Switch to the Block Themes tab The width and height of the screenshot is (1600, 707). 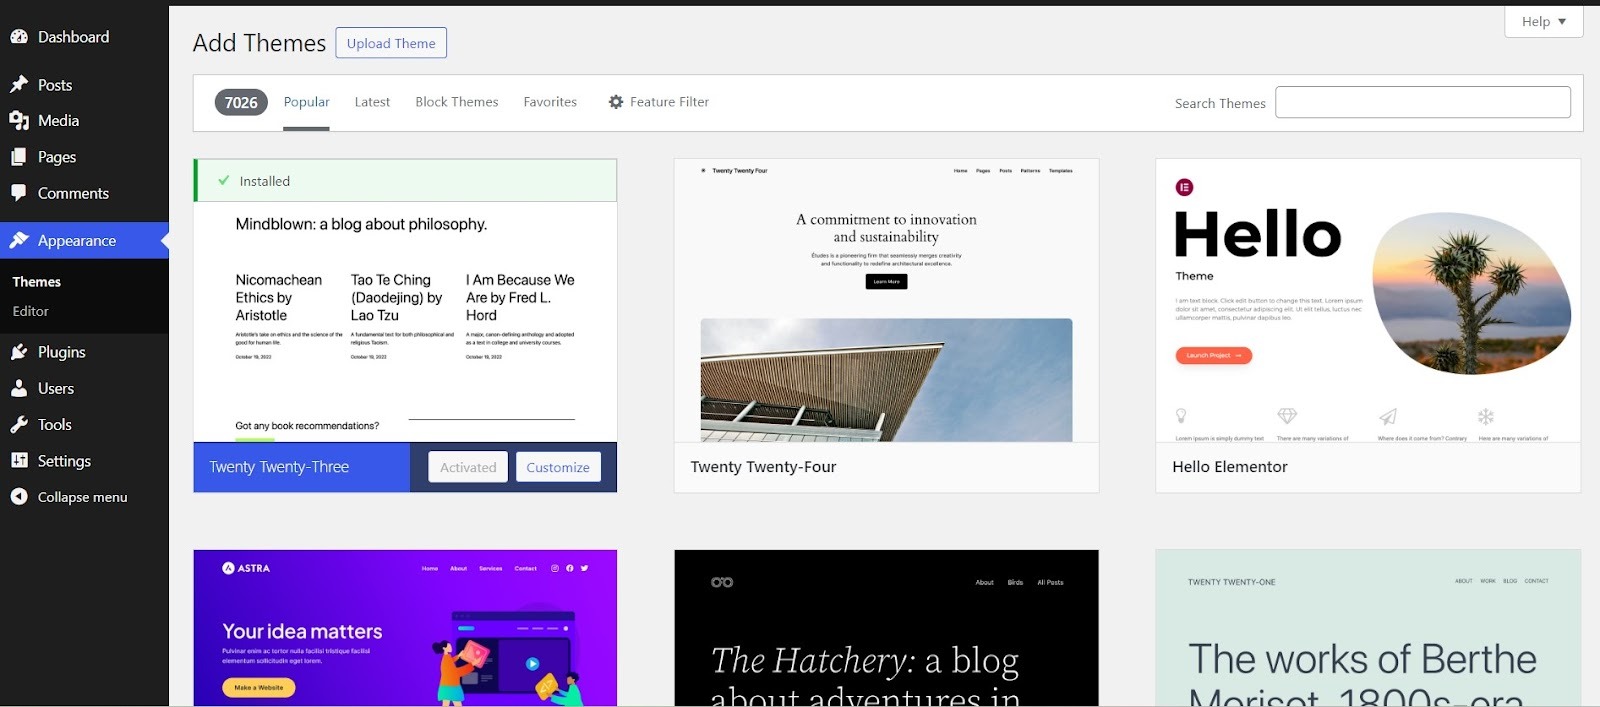[x=456, y=102]
